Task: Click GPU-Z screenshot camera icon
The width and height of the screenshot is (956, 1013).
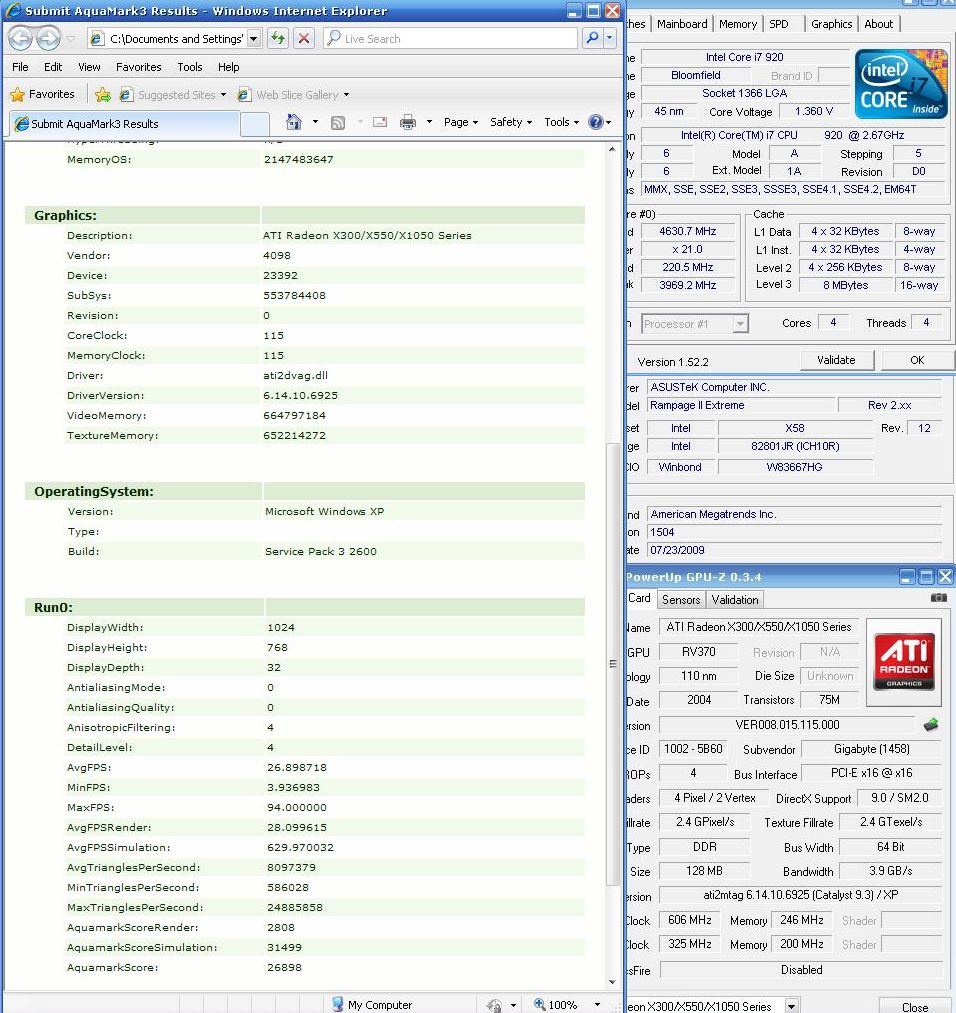Action: point(939,598)
